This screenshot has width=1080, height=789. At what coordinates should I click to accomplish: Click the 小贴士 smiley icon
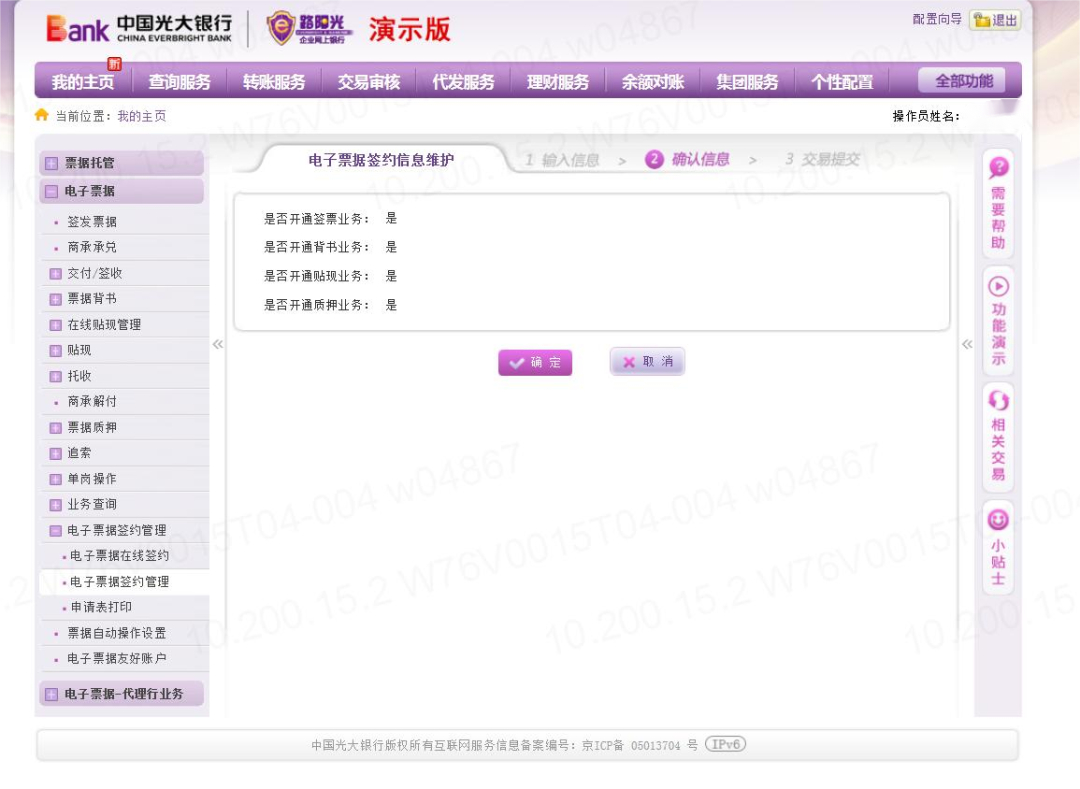click(998, 519)
